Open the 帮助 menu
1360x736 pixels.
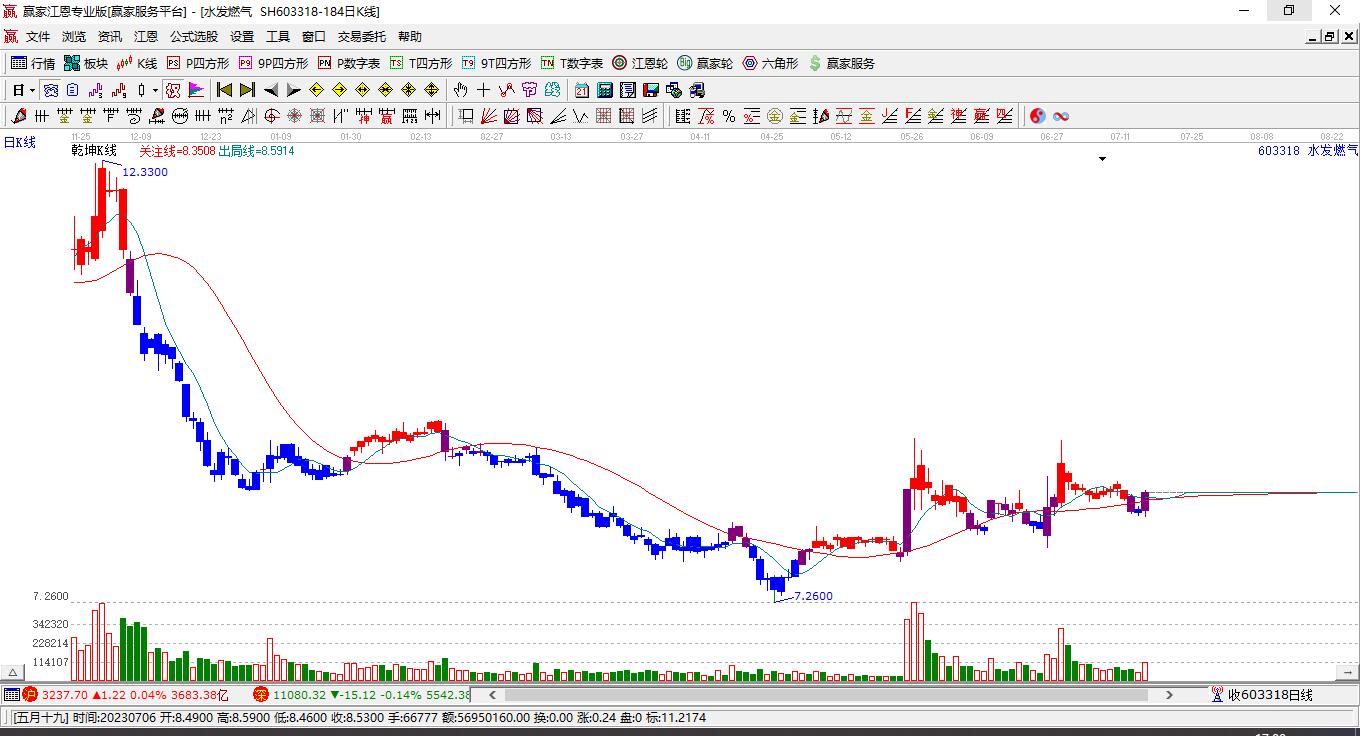pyautogui.click(x=410, y=37)
